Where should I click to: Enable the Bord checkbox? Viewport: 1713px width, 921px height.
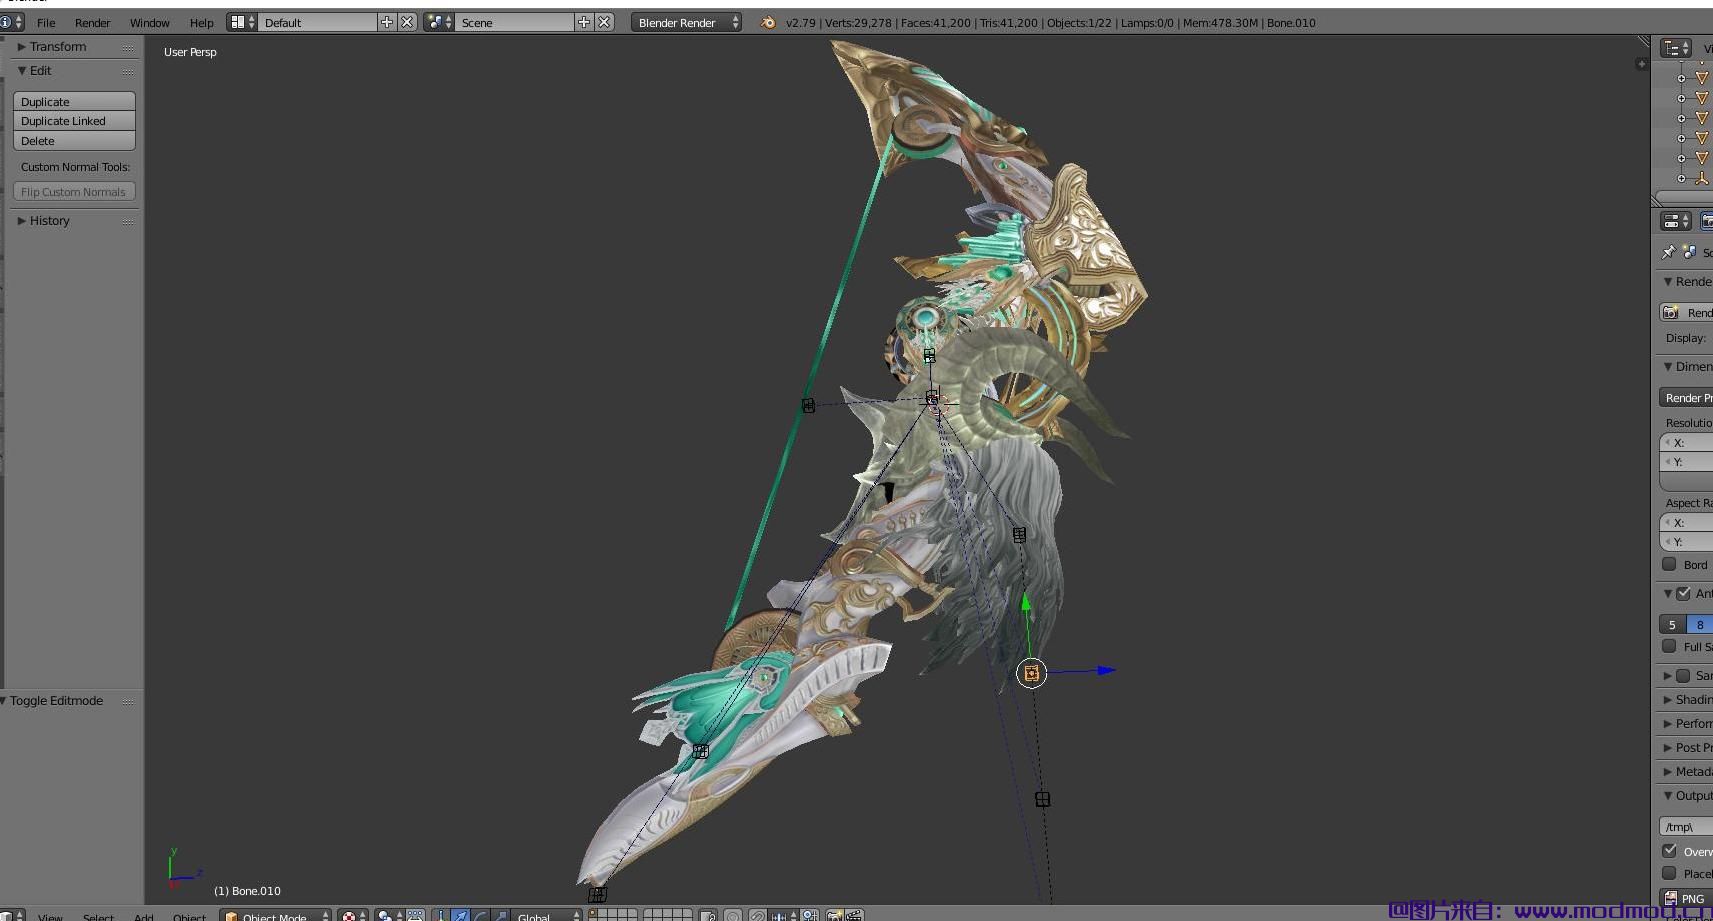[1669, 564]
